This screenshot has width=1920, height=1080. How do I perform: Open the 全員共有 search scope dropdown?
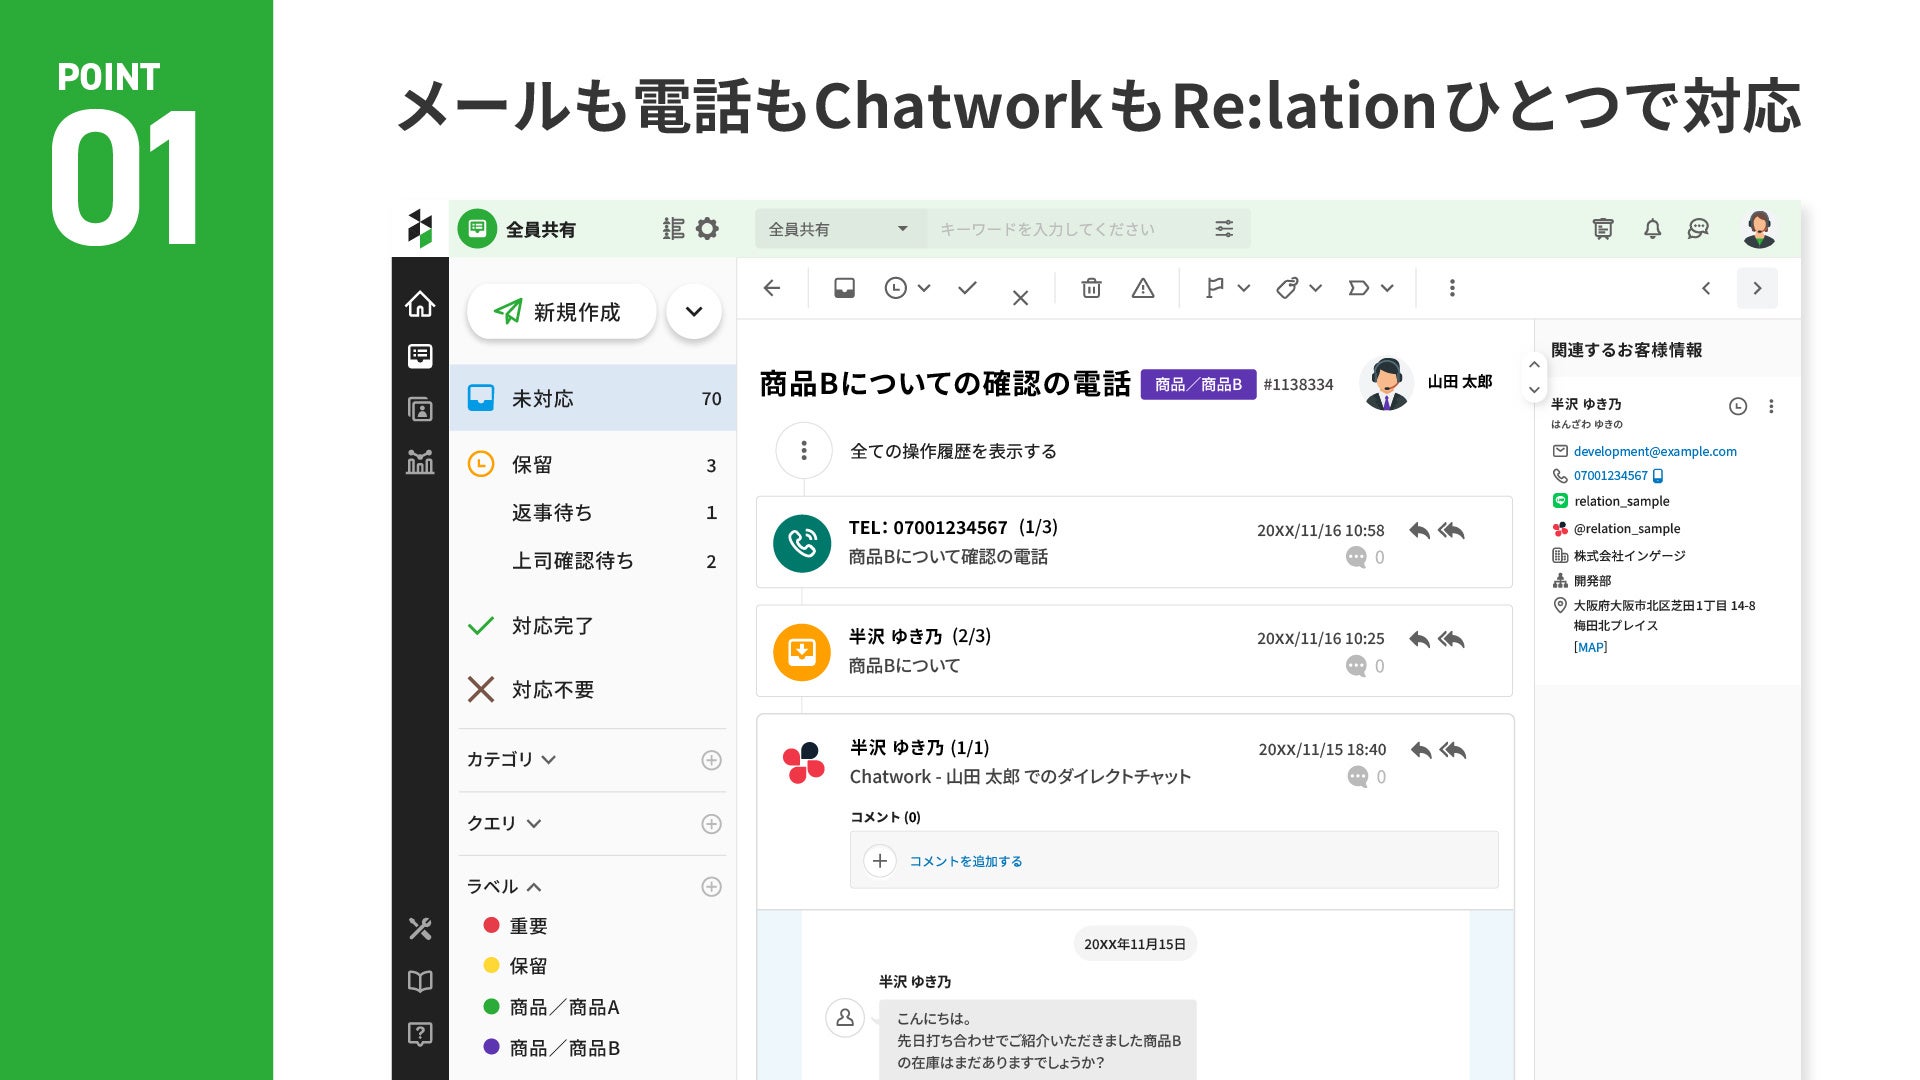(x=838, y=229)
